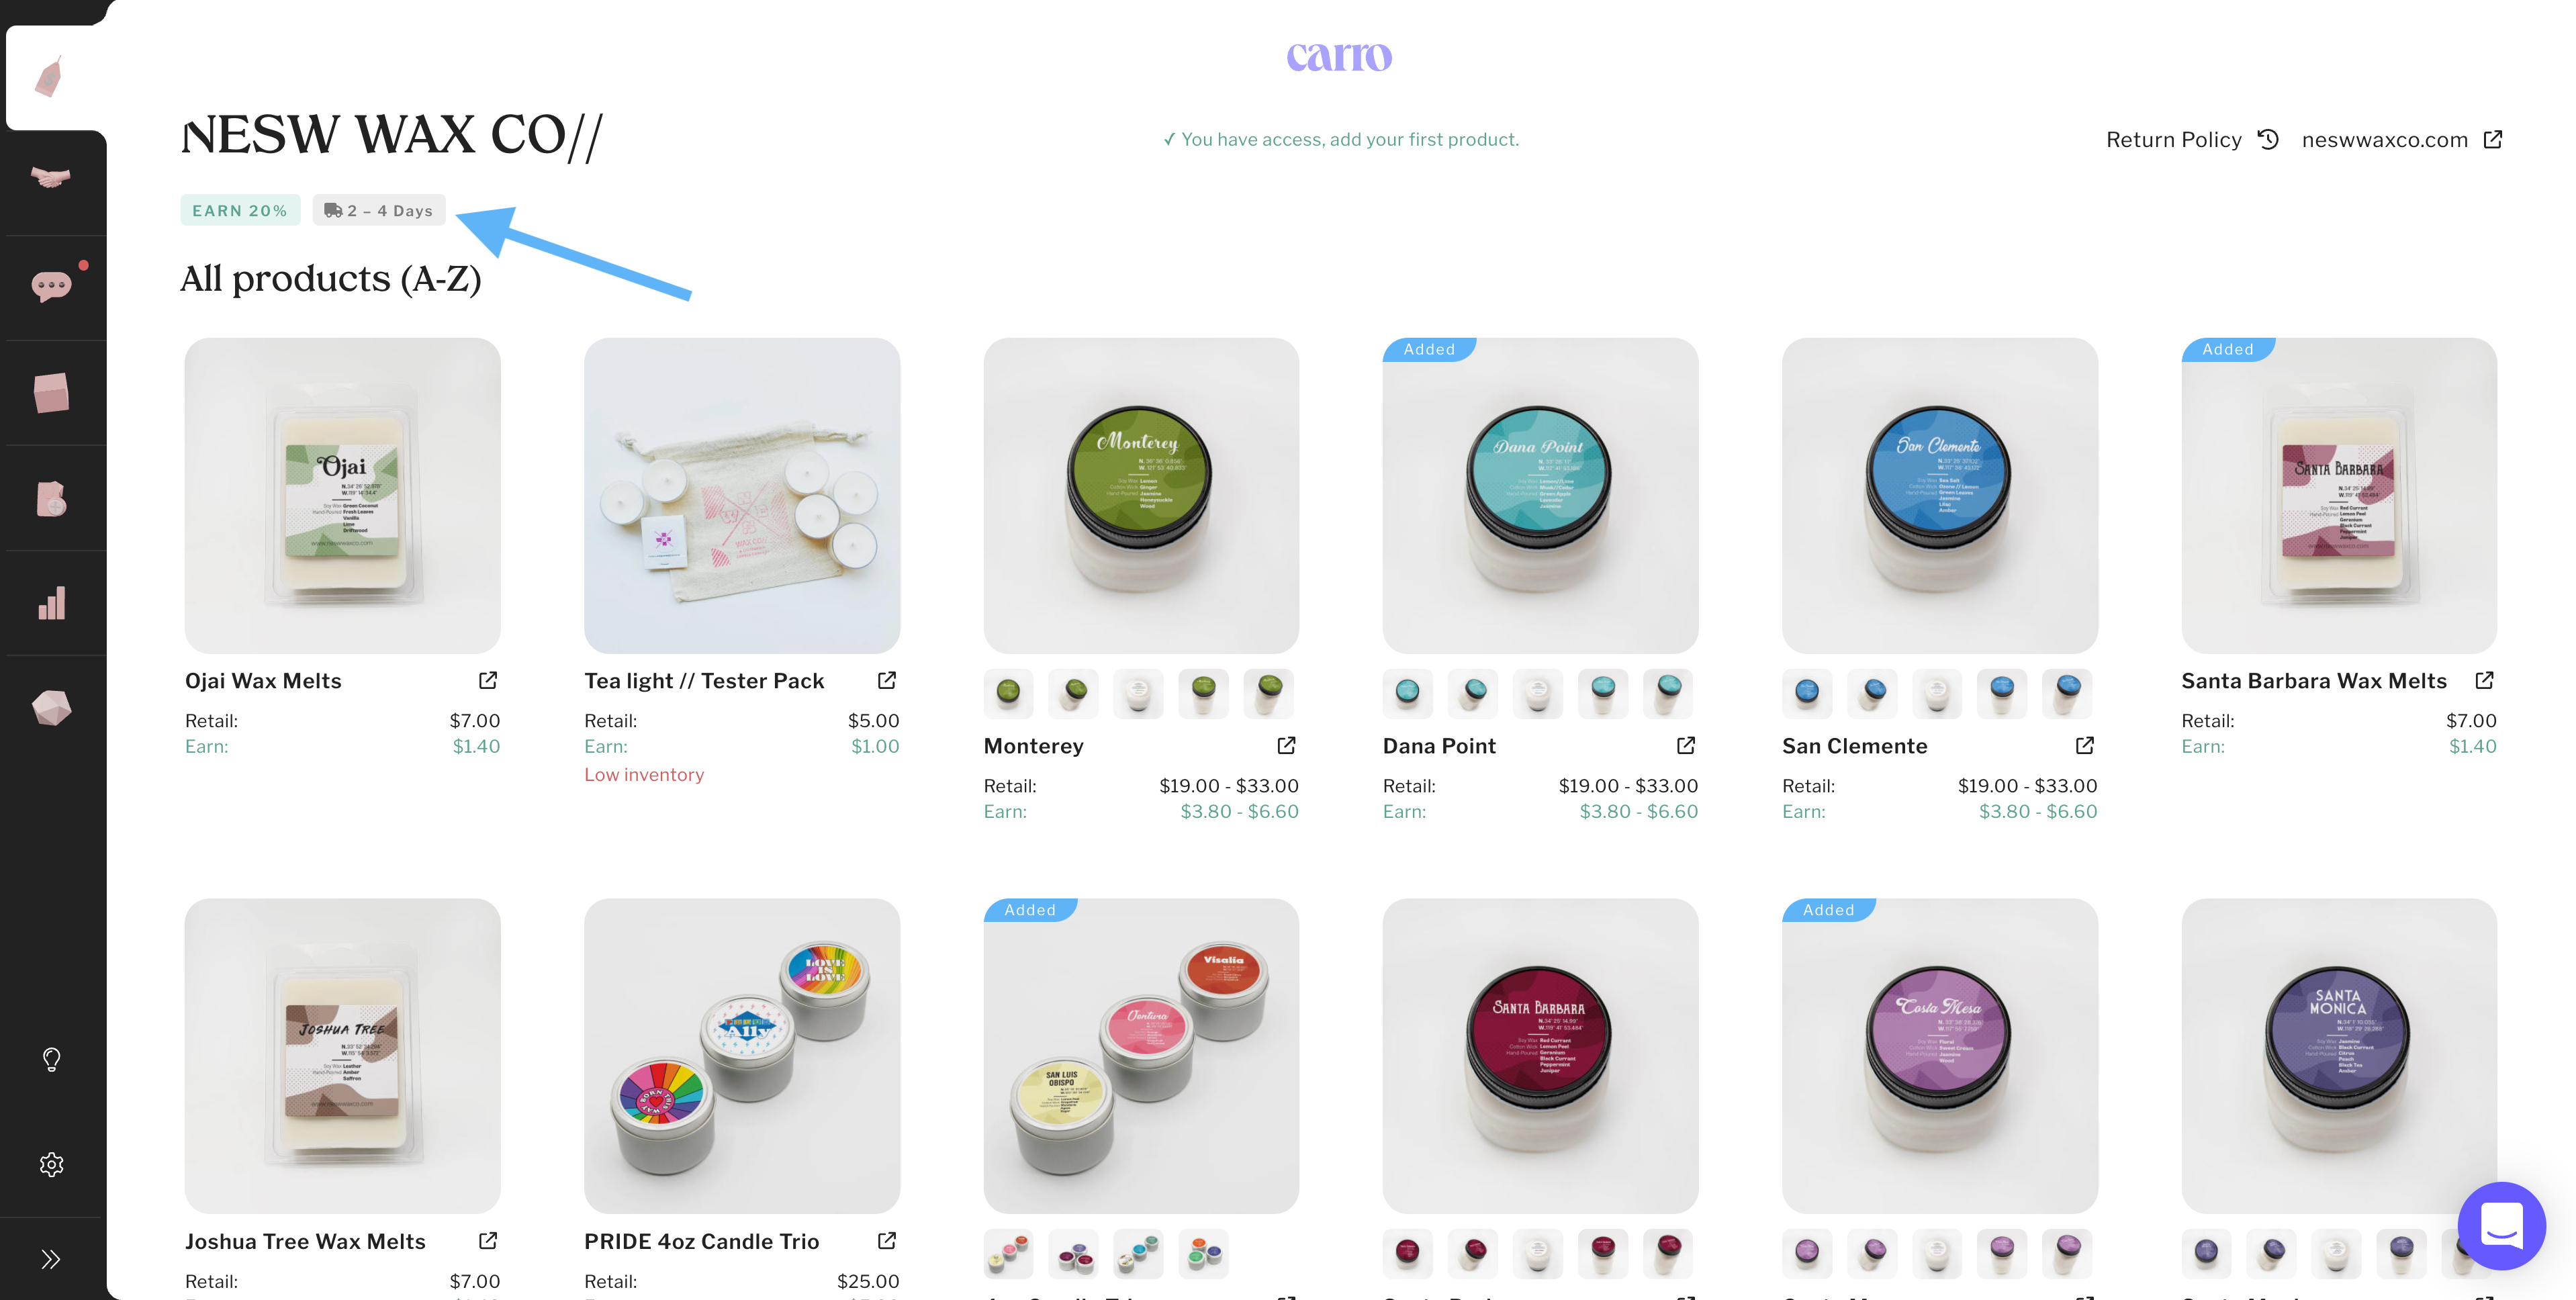The image size is (2576, 1300).
Task: Open the gem diamond sidebar icon
Action: pos(52,708)
